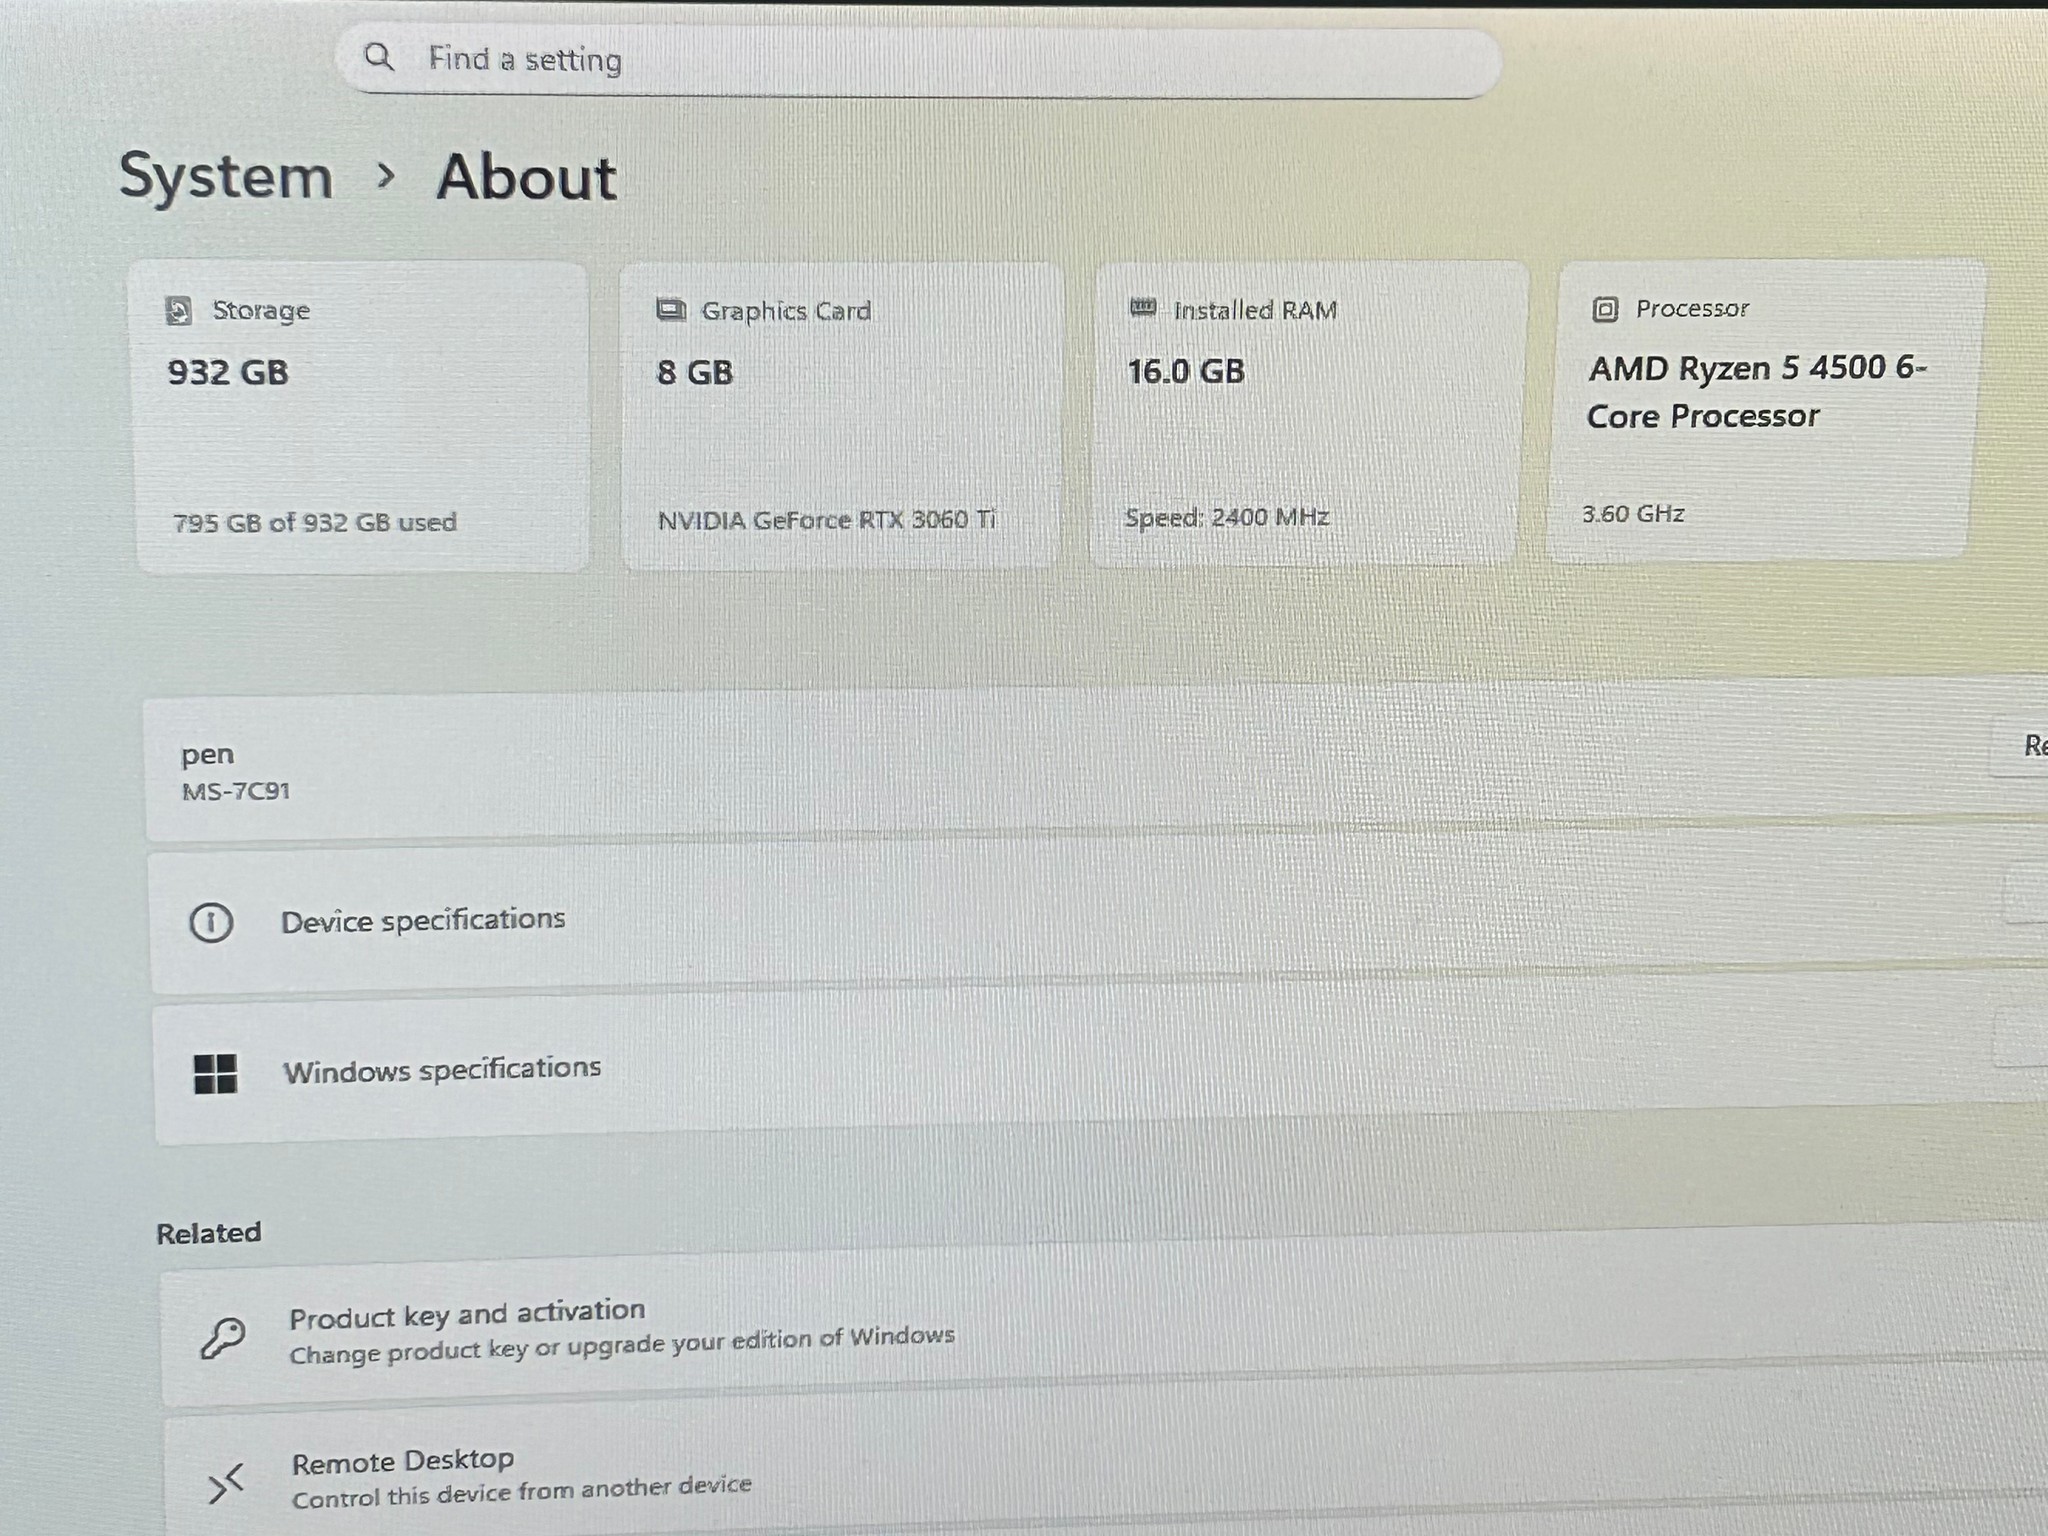Viewport: 2048px width, 1536px height.
Task: Click the About page heading
Action: [x=526, y=178]
